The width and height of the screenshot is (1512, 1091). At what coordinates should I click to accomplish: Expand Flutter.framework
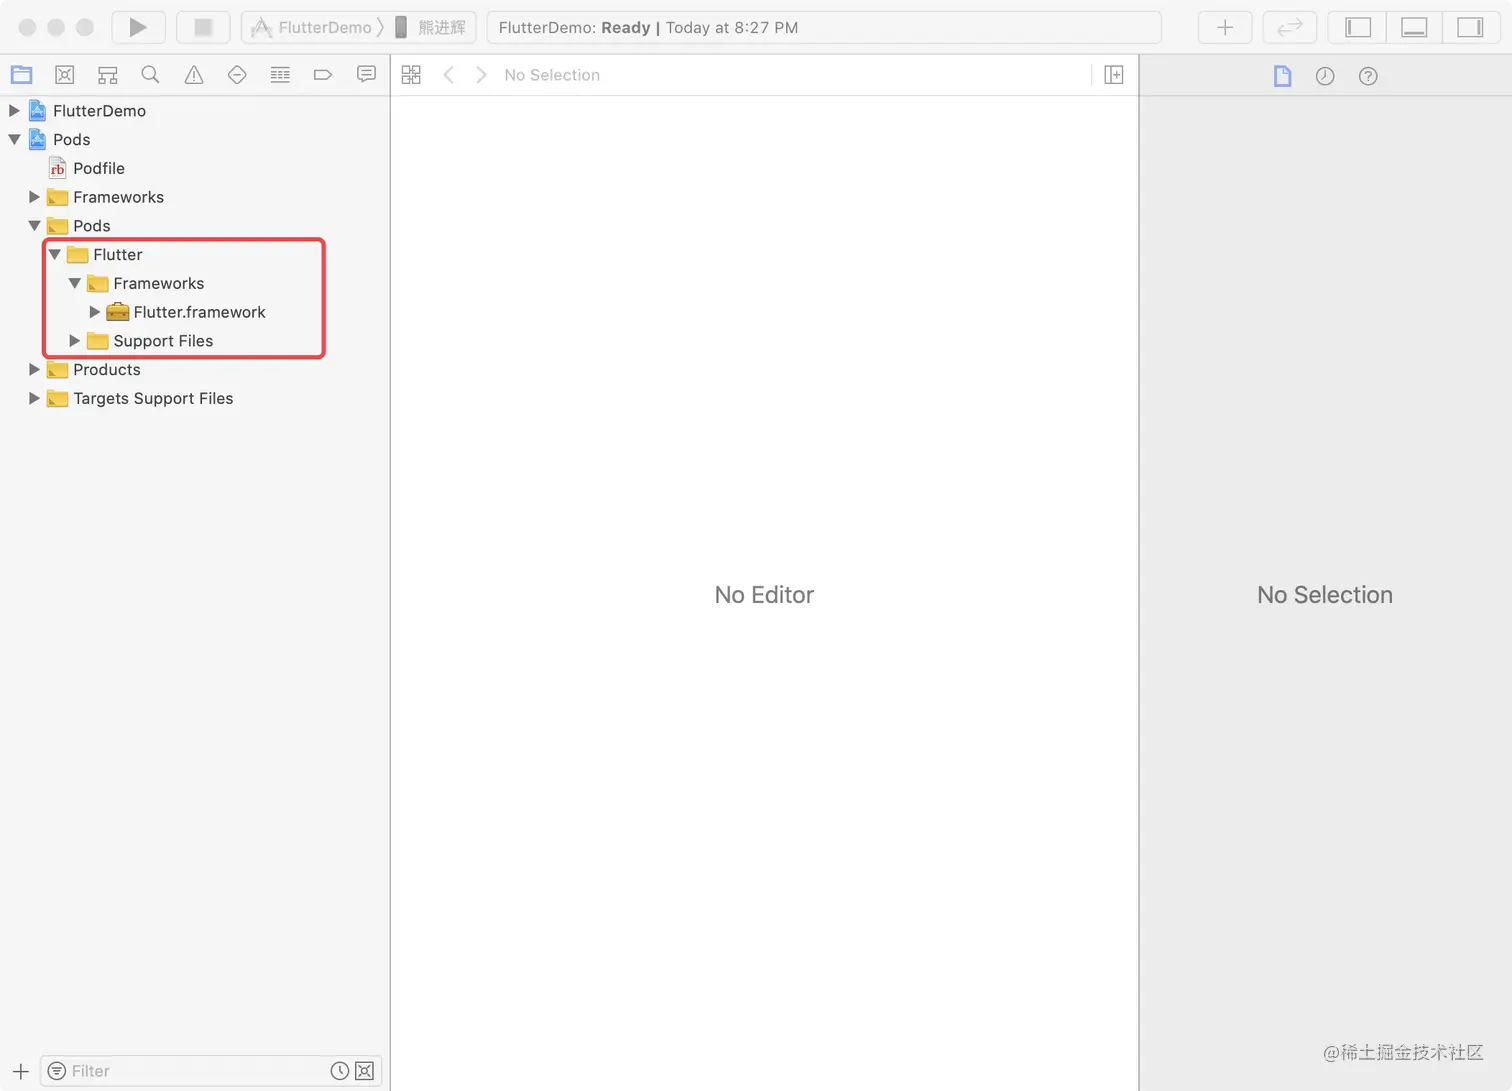(x=95, y=312)
